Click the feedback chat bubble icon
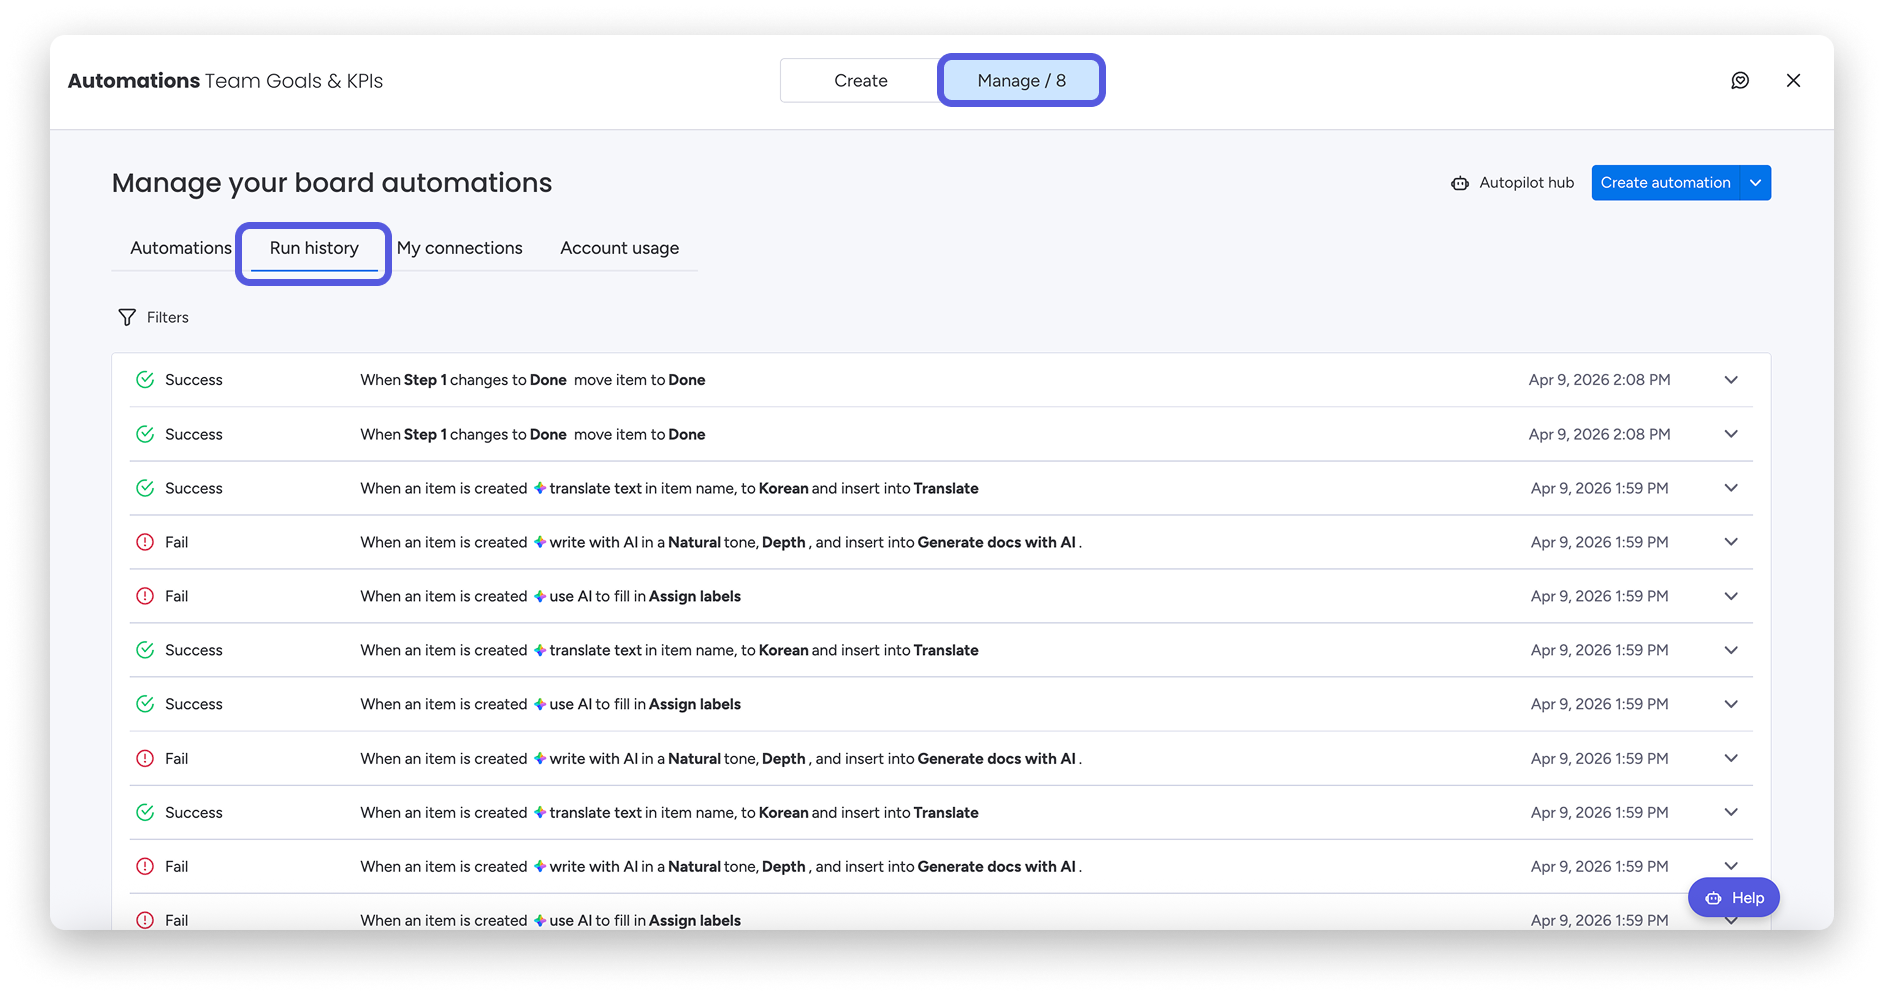This screenshot has width=1884, height=995. [x=1740, y=81]
